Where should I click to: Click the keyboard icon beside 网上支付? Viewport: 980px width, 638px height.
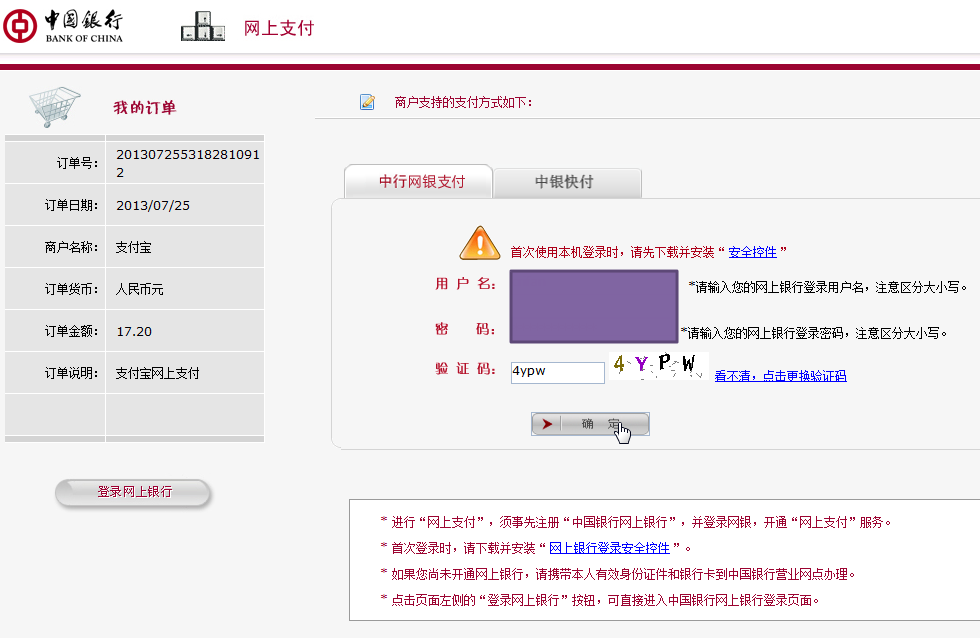click(x=202, y=26)
